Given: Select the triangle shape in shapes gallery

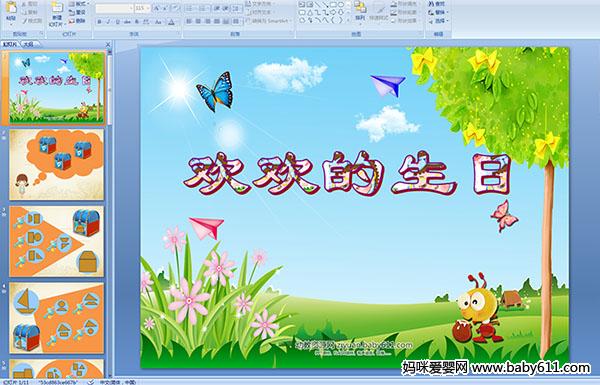Looking at the screenshot, I should click(310, 12).
